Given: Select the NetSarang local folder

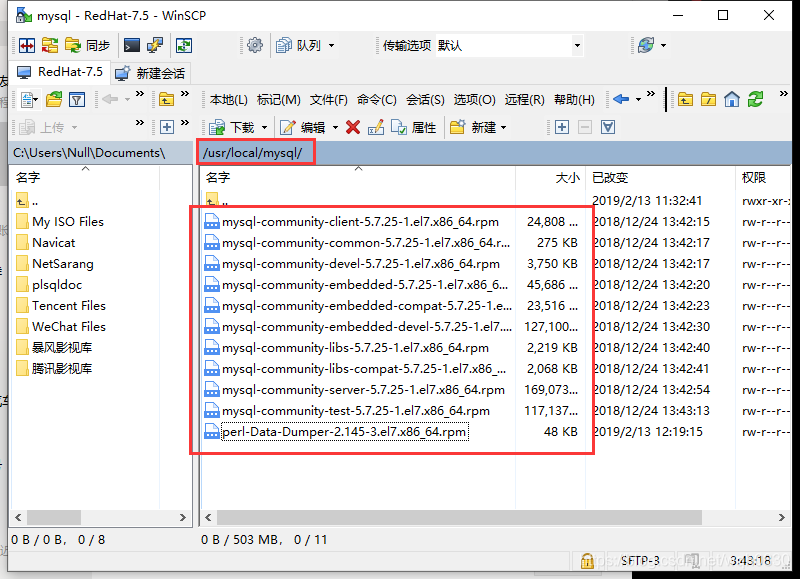Looking at the screenshot, I should (55, 264).
